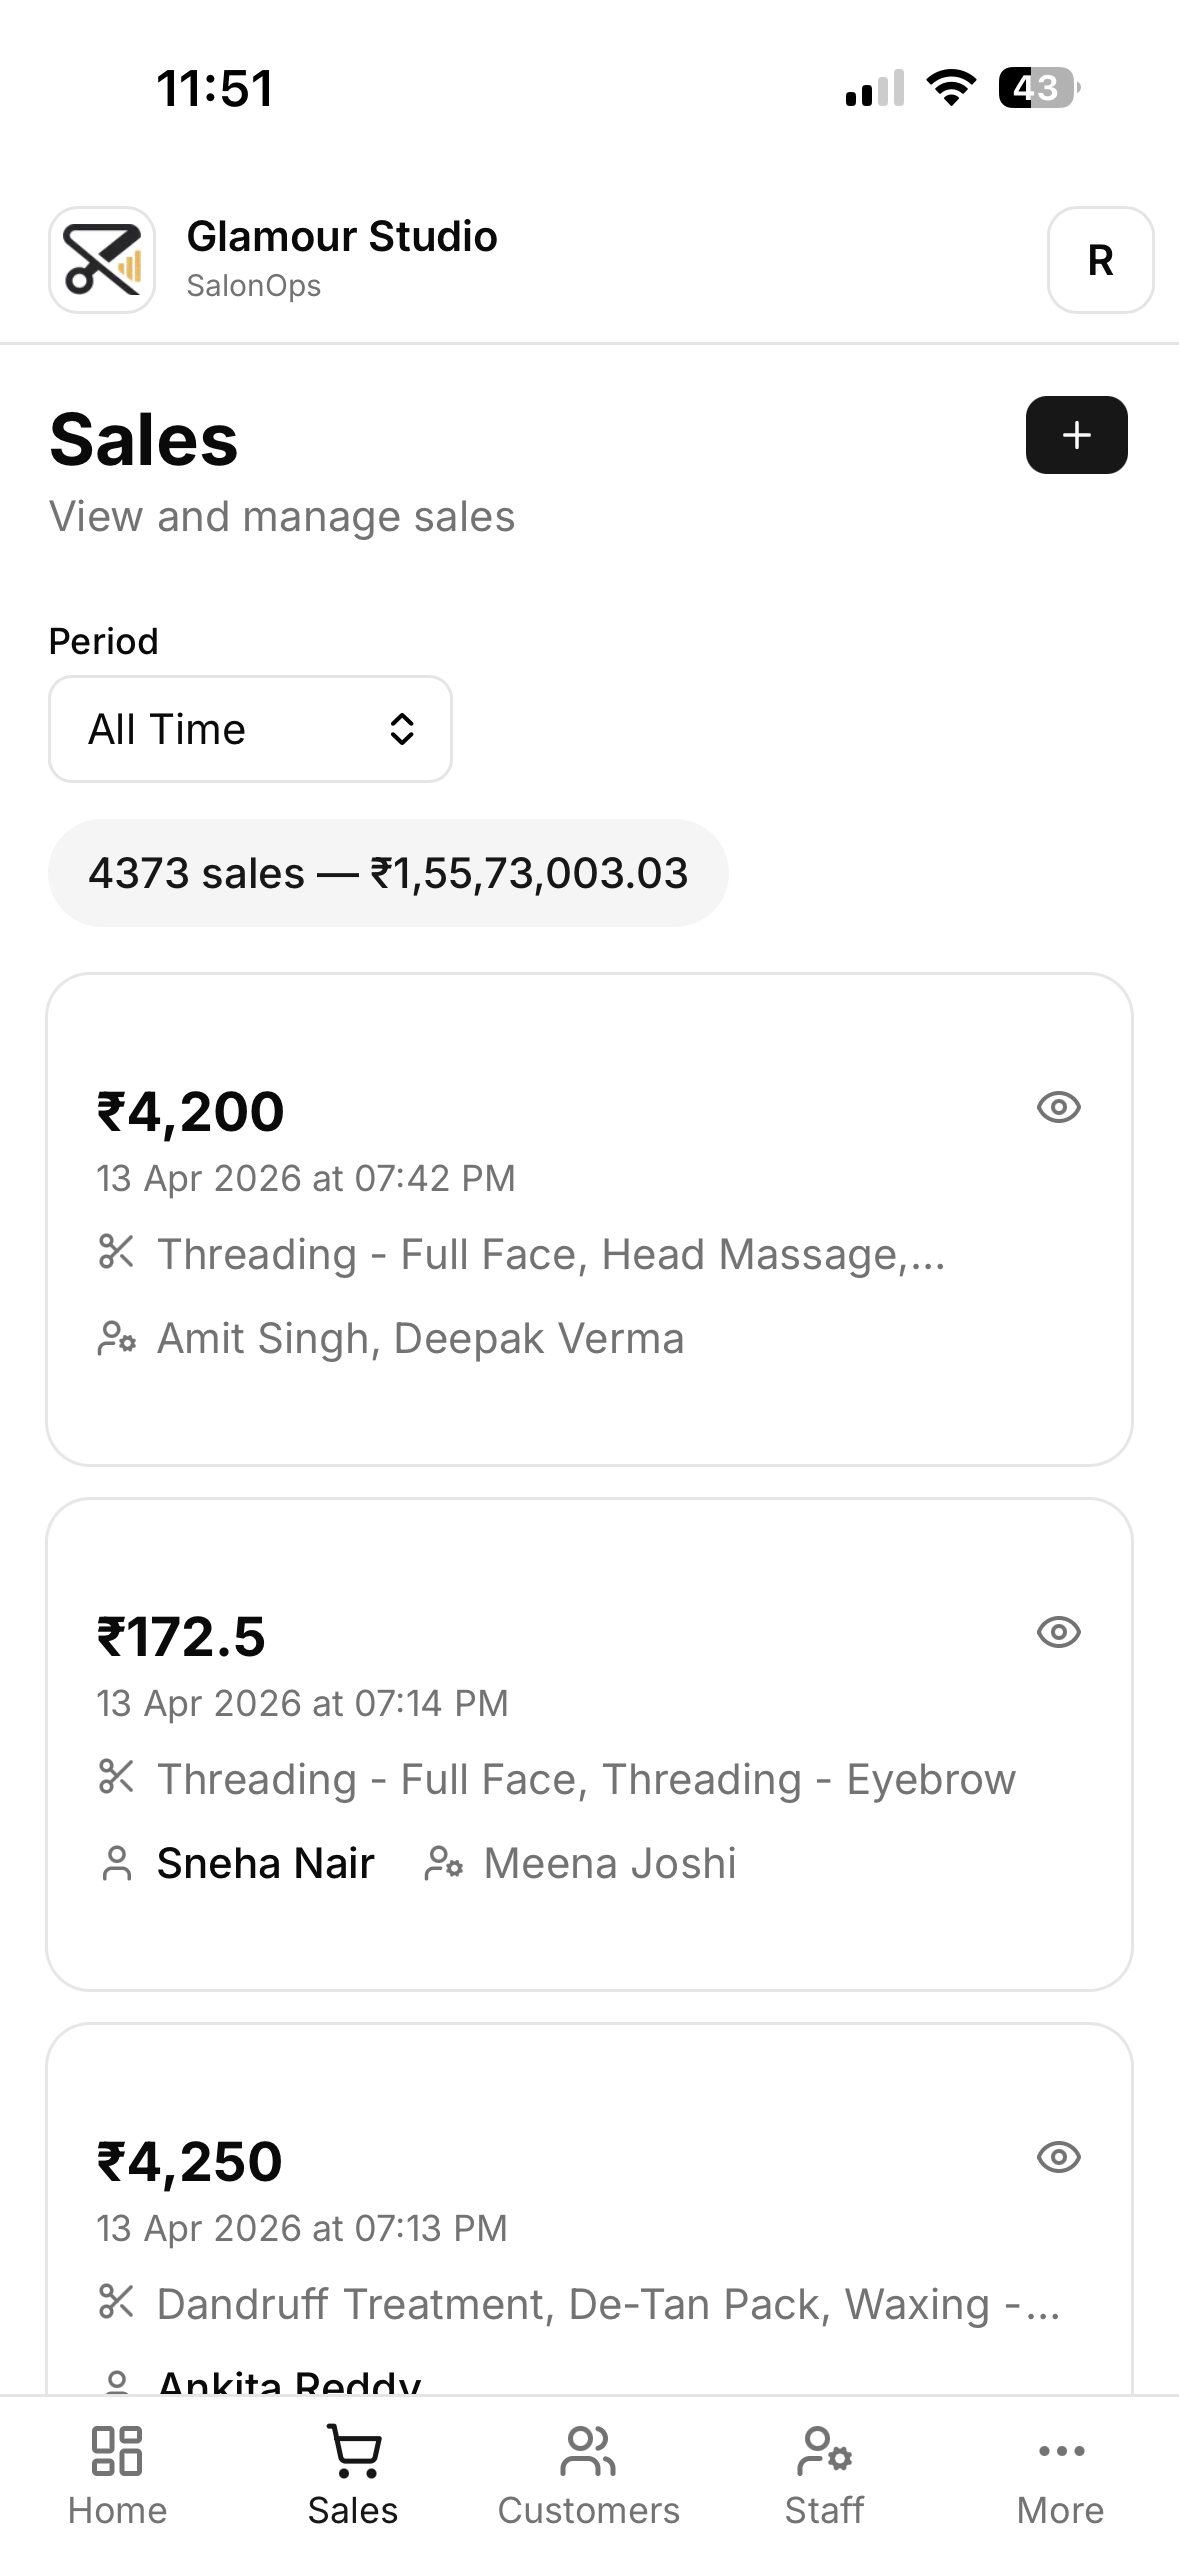Viewport: 1179px width, 2556px height.
Task: View details of the ₹4,200 sale
Action: (1058, 1107)
